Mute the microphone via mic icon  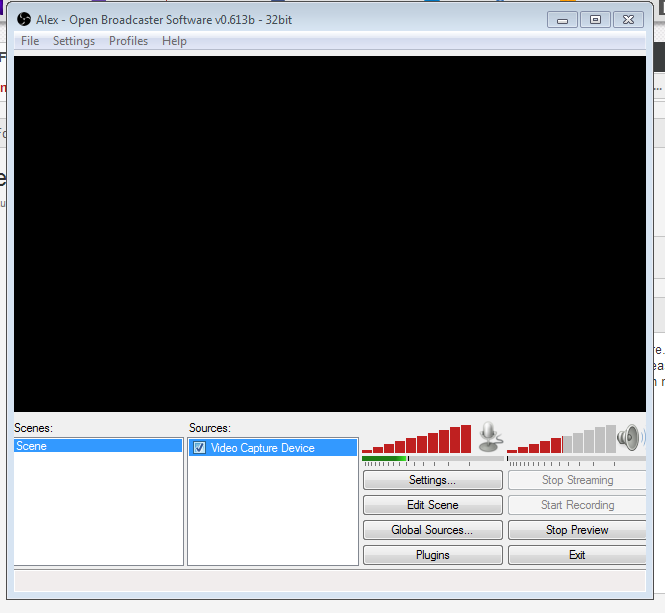pos(490,437)
